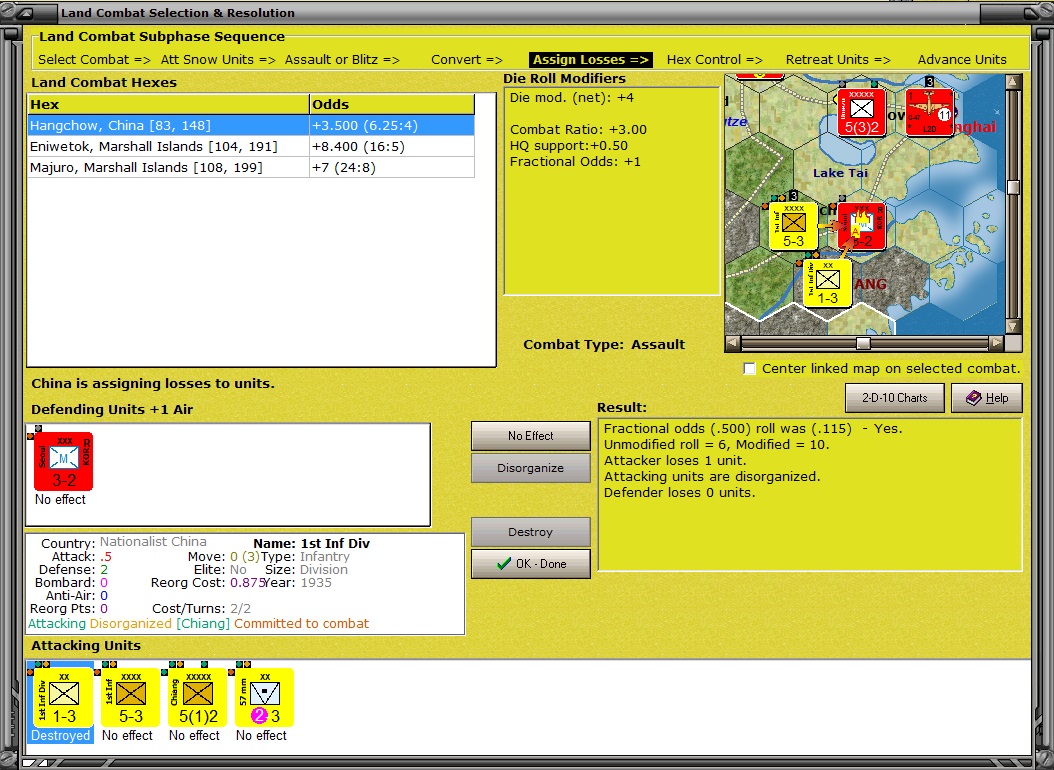Select the 57 mm artillery attacking unit
Viewport: 1054px width, 770px height.
click(x=264, y=697)
